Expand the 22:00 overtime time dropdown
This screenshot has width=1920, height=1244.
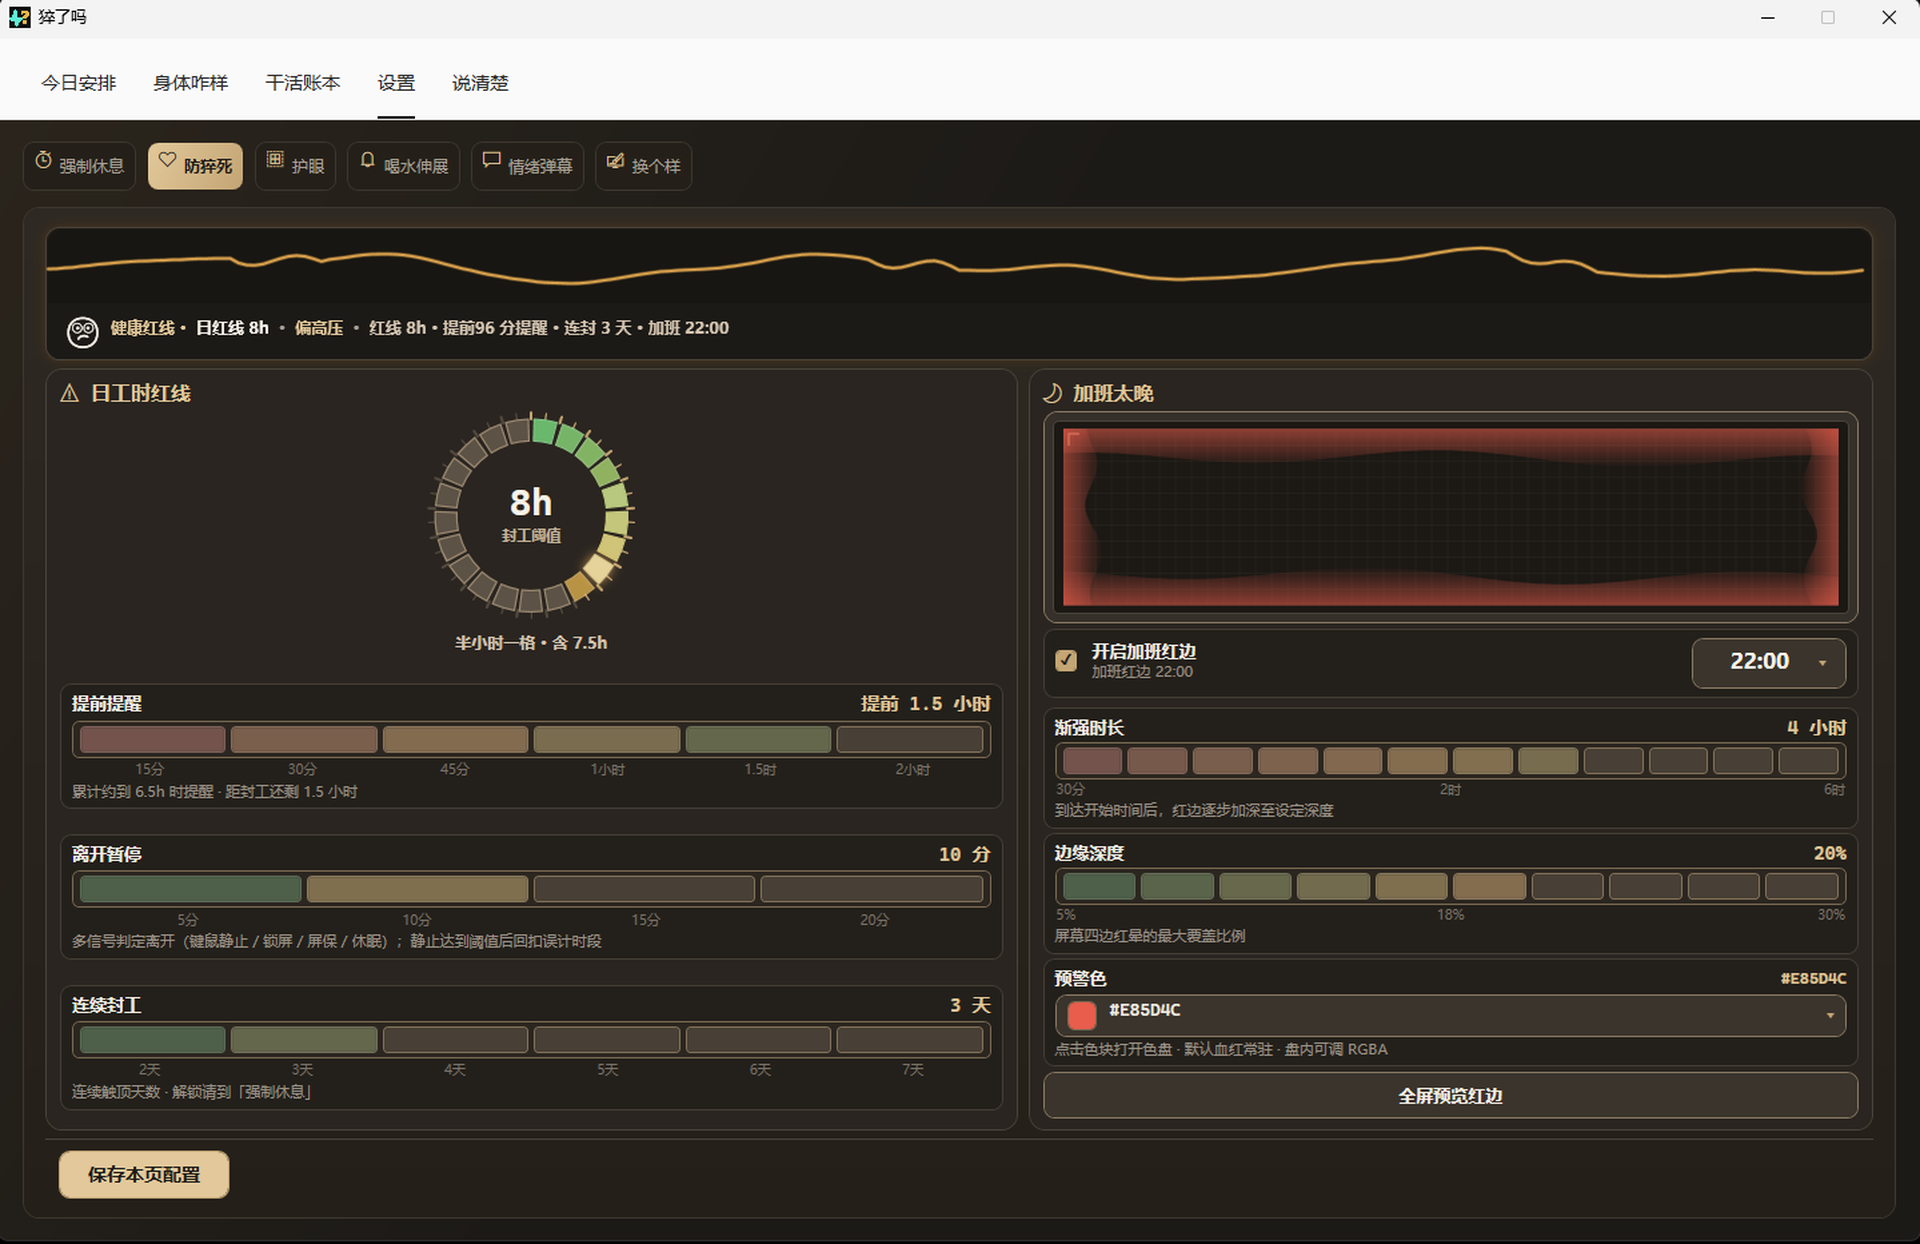[1768, 662]
